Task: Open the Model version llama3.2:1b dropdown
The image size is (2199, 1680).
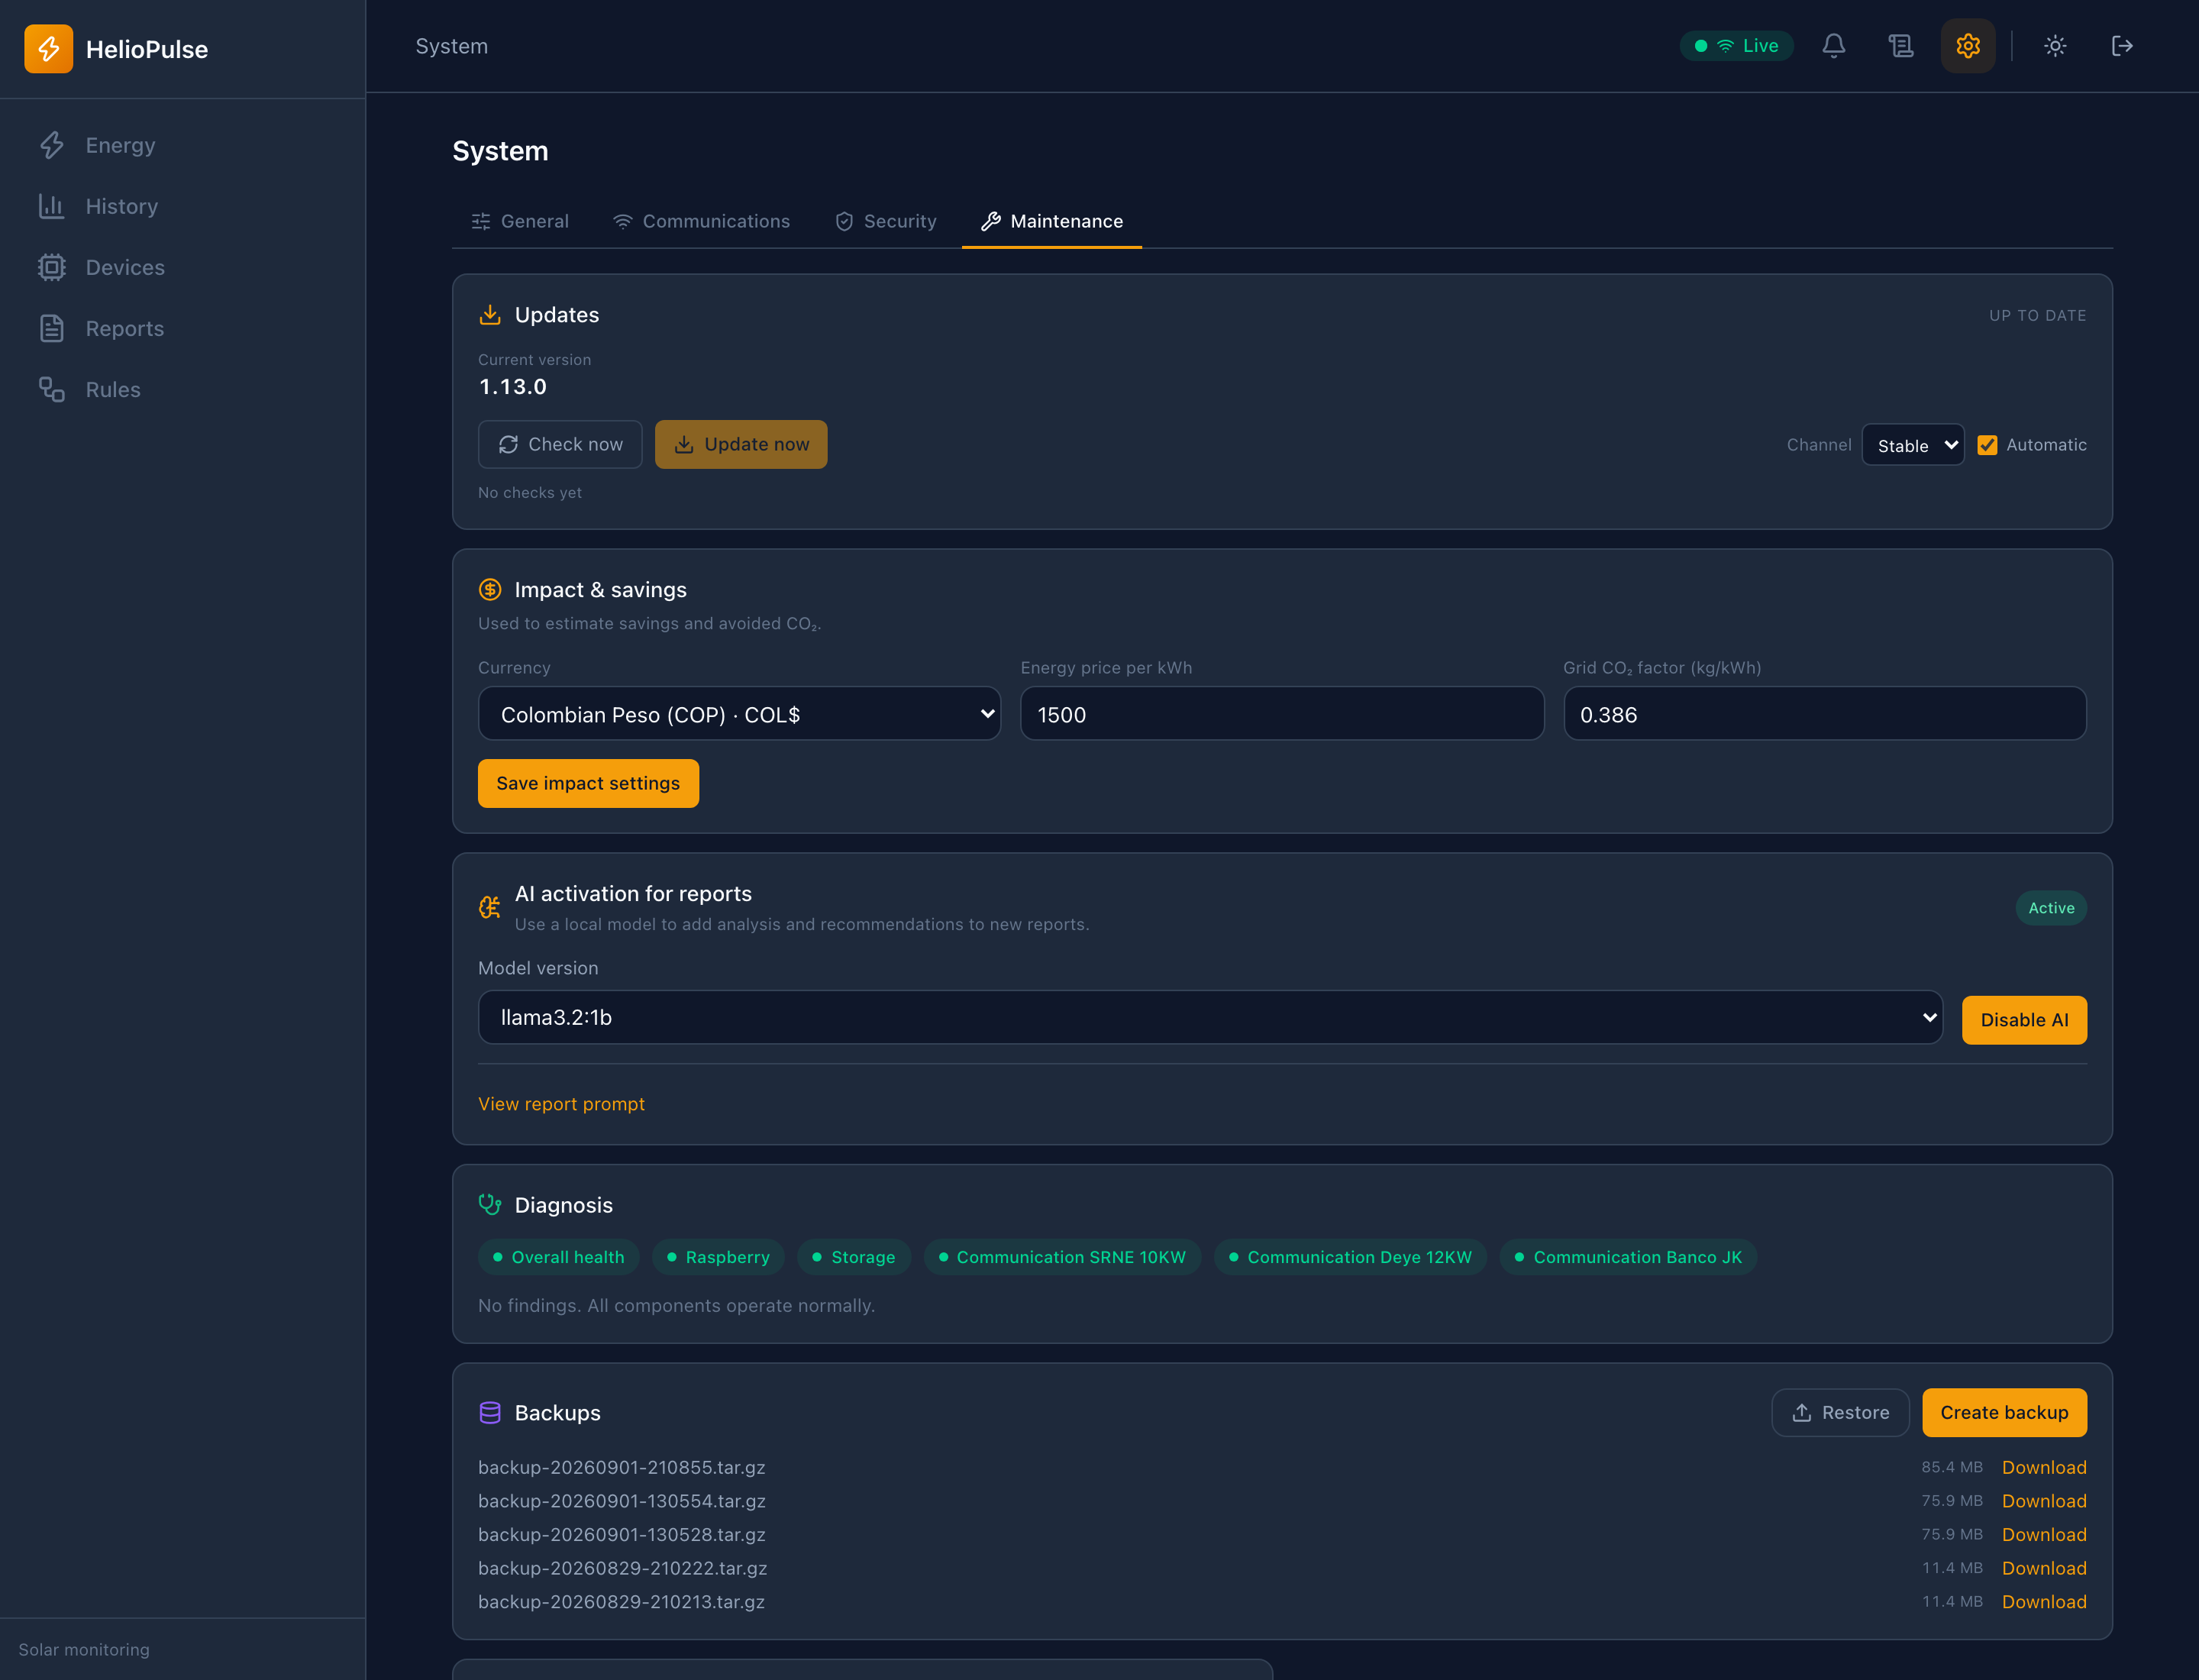Action: pos(1210,1017)
